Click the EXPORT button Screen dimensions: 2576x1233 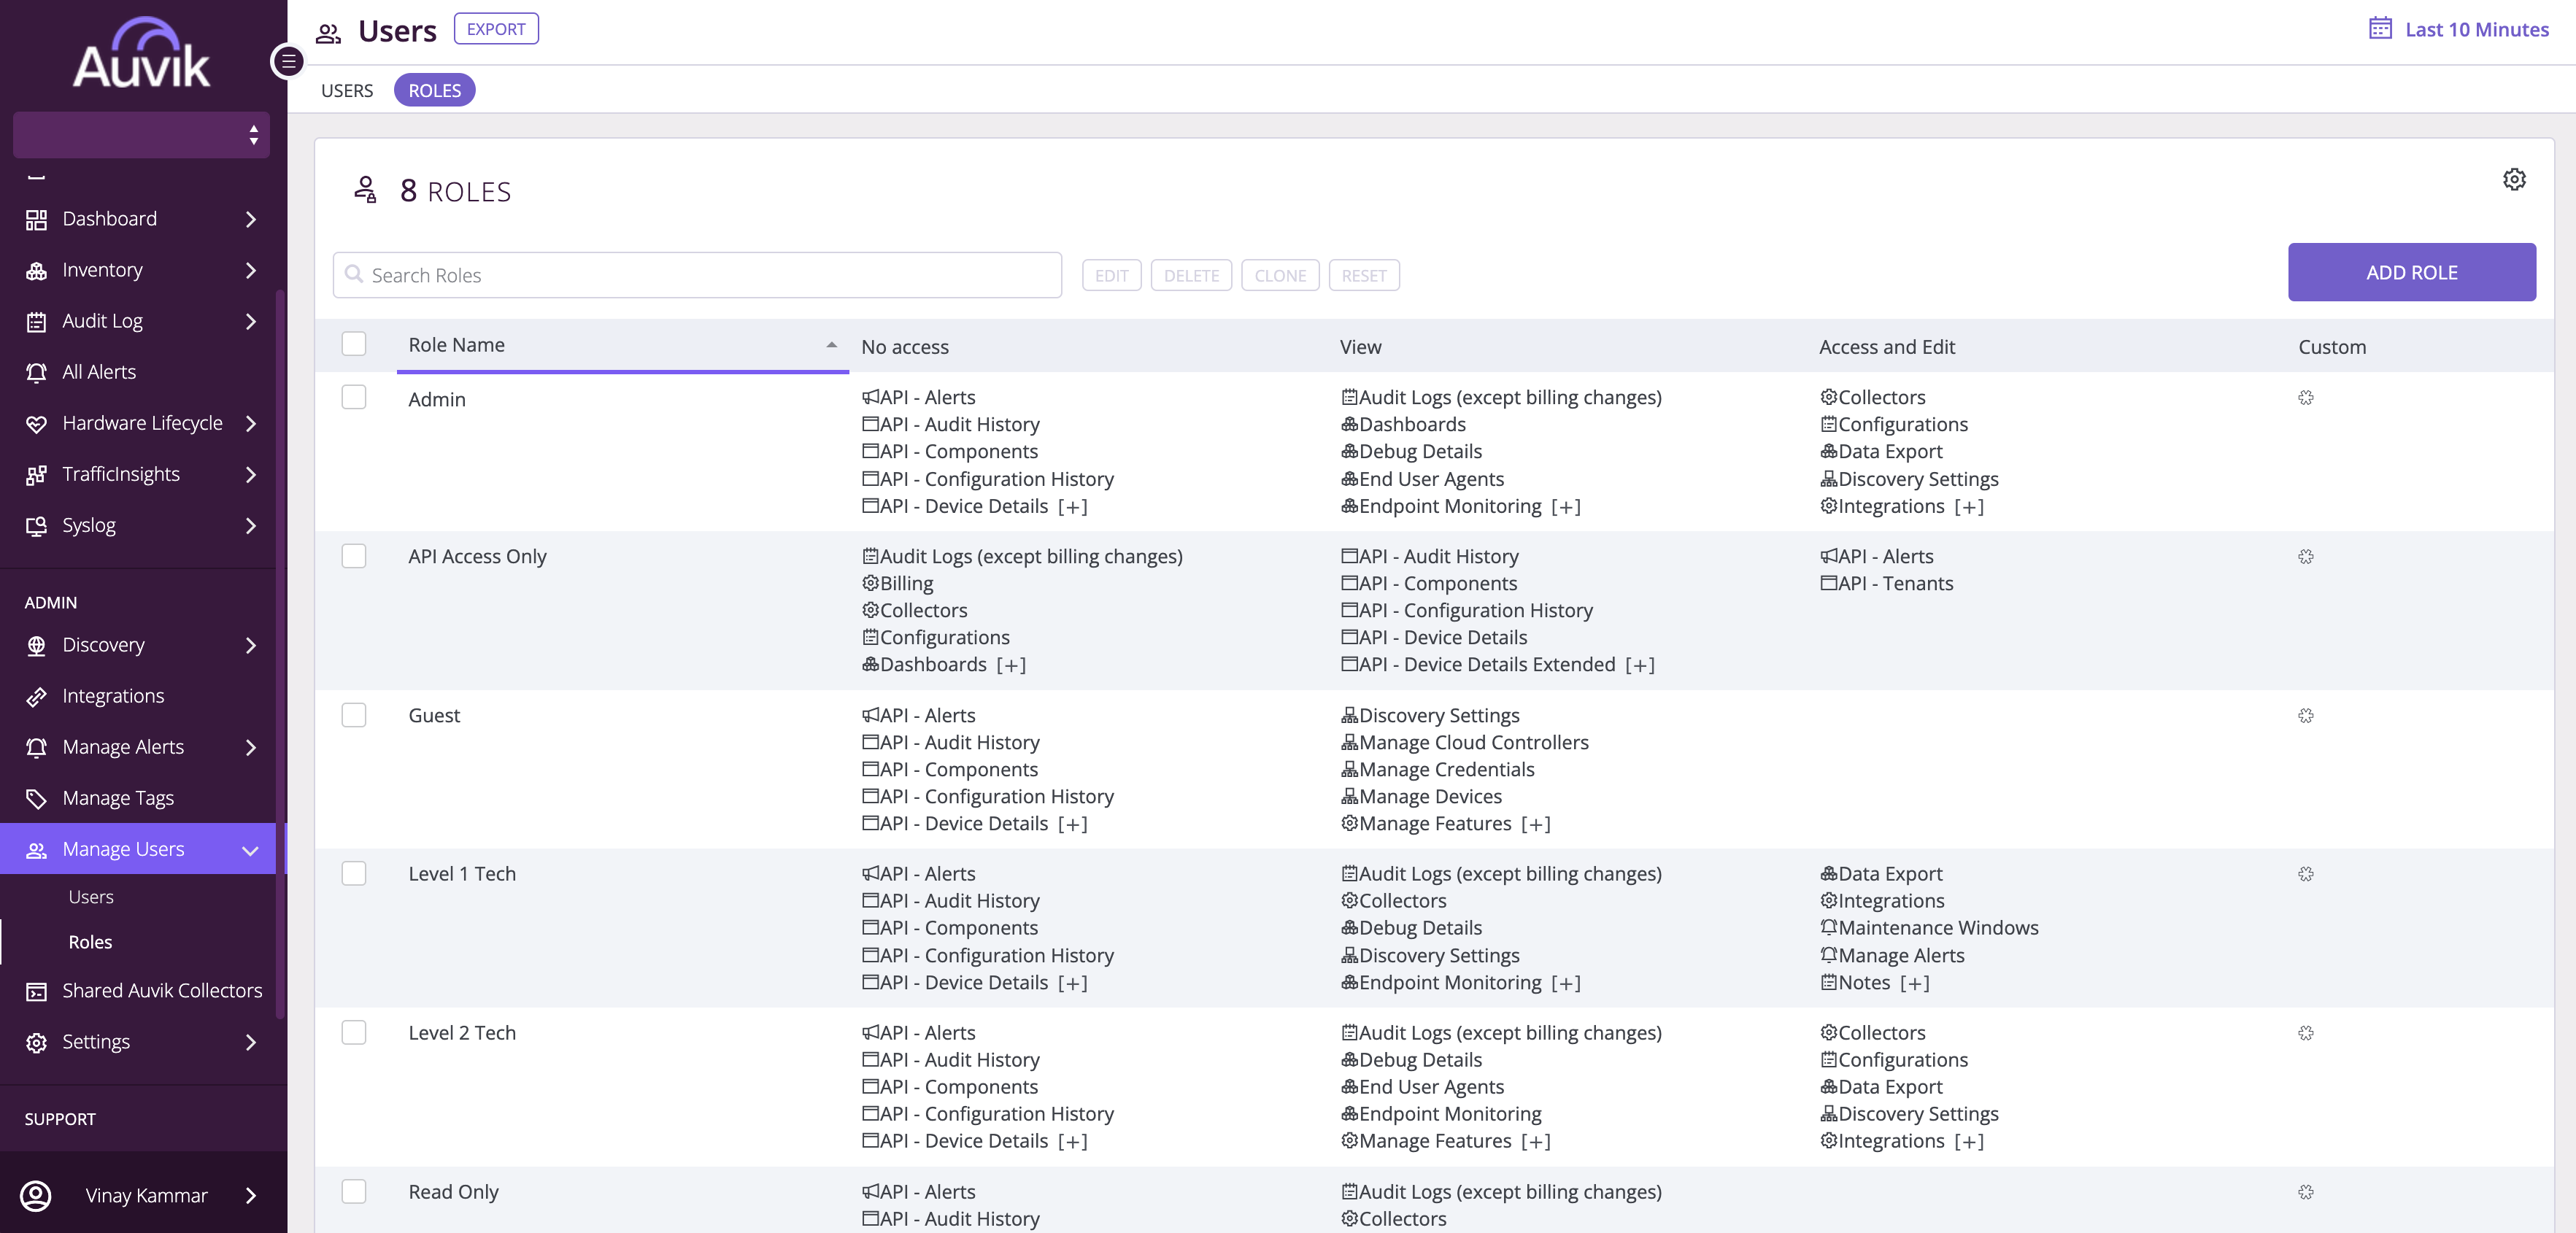[496, 29]
